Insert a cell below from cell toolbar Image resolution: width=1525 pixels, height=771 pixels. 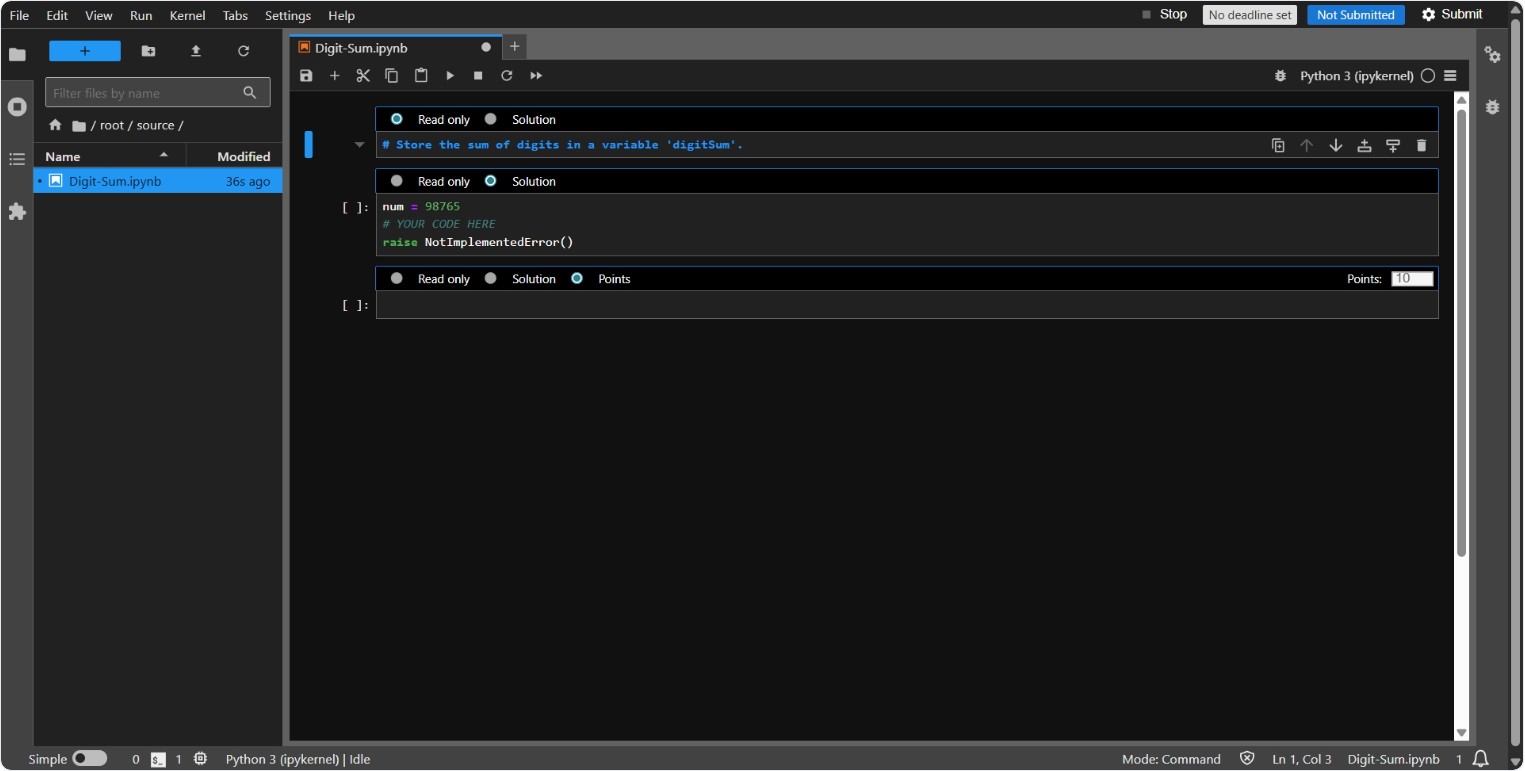pyautogui.click(x=1393, y=146)
